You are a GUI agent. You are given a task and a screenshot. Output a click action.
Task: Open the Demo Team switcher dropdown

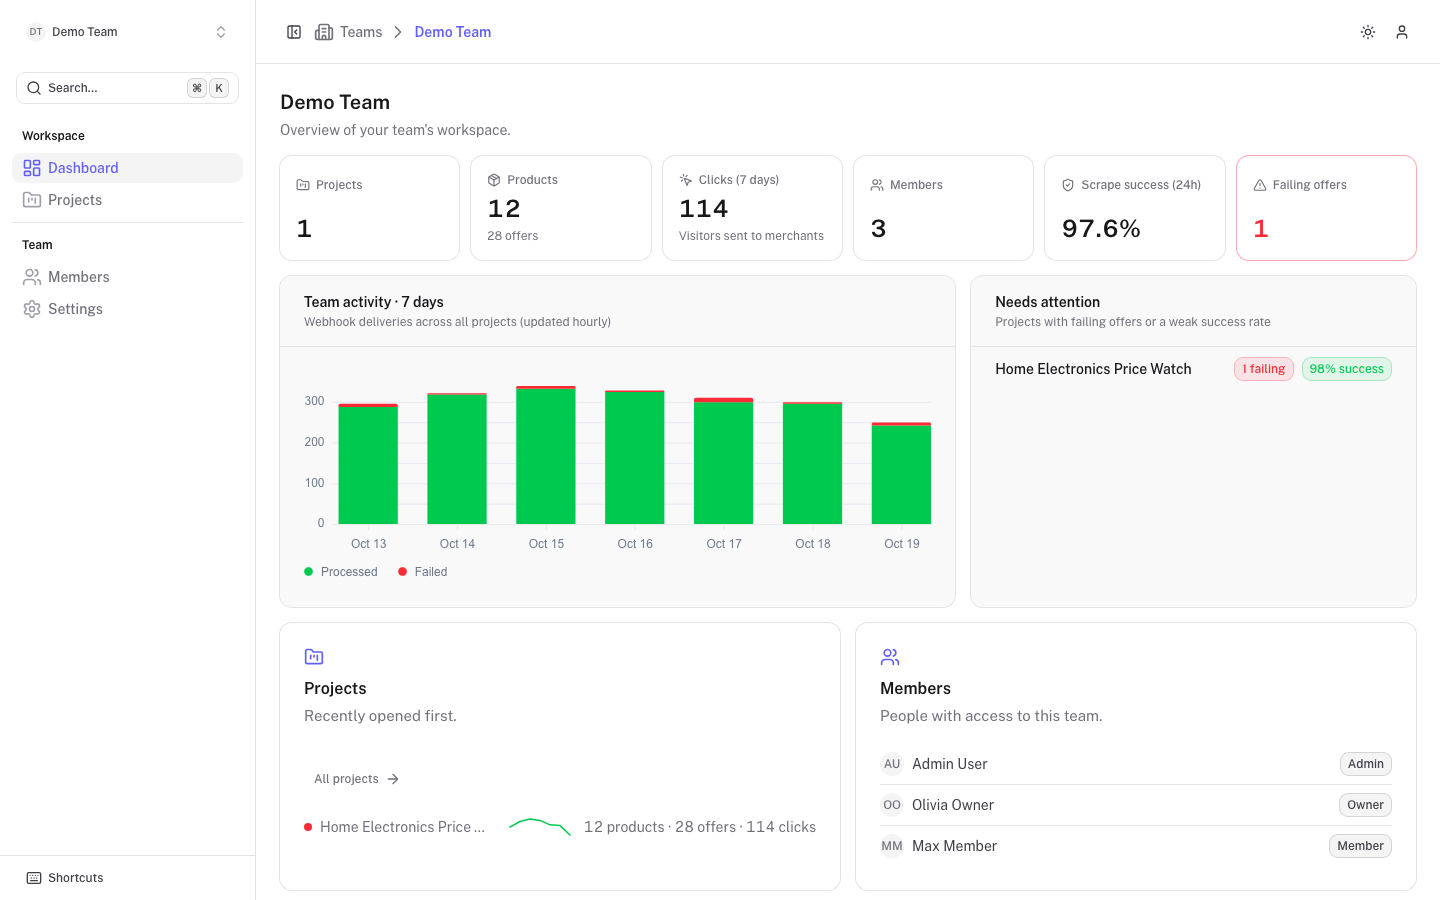[x=127, y=32]
